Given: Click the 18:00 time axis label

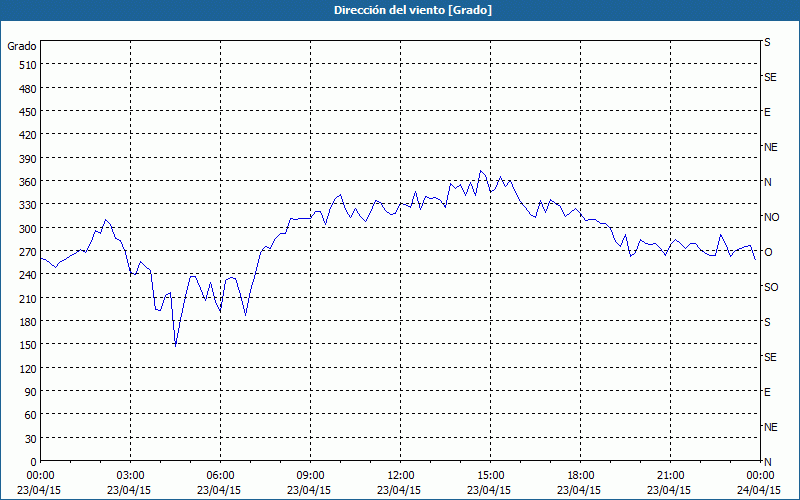Looking at the screenshot, I should pos(580,476).
